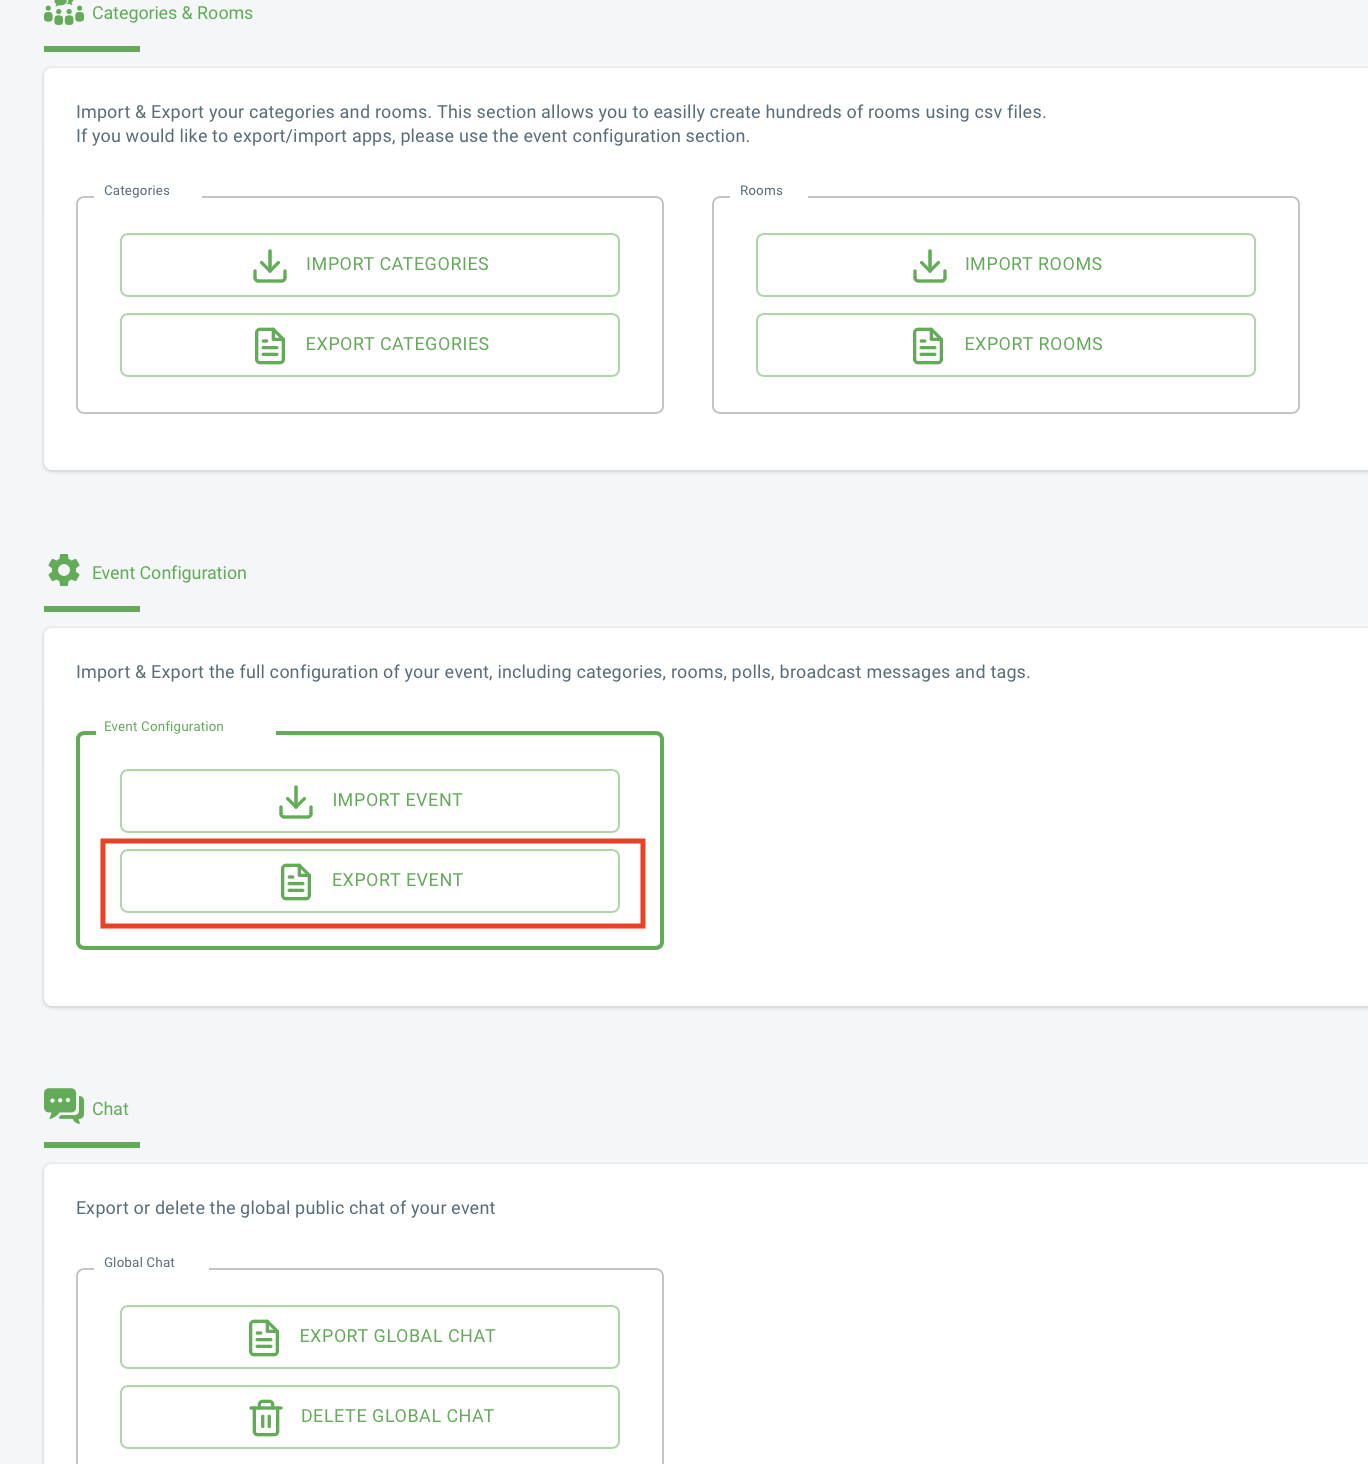1368x1464 pixels.
Task: Click the Delete Global Chat button
Action: tap(370, 1417)
